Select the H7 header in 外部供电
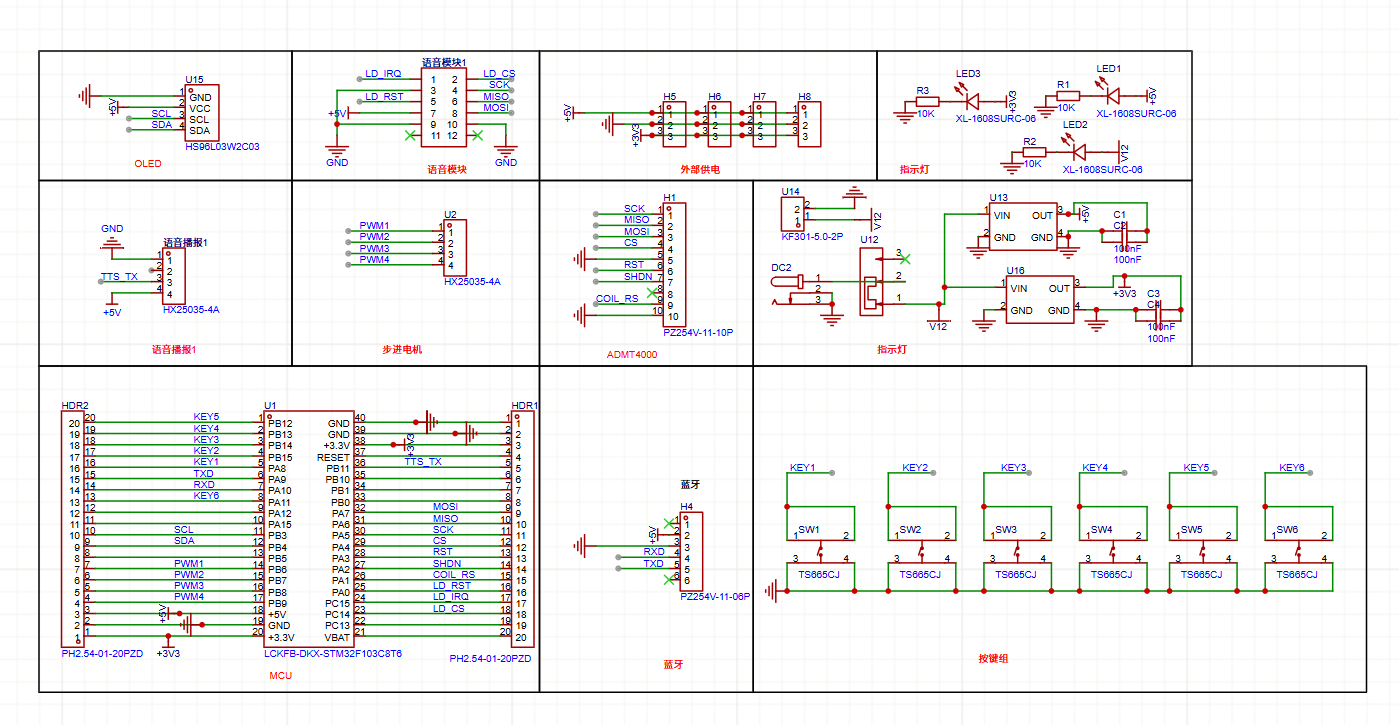1399x725 pixels. (x=765, y=125)
